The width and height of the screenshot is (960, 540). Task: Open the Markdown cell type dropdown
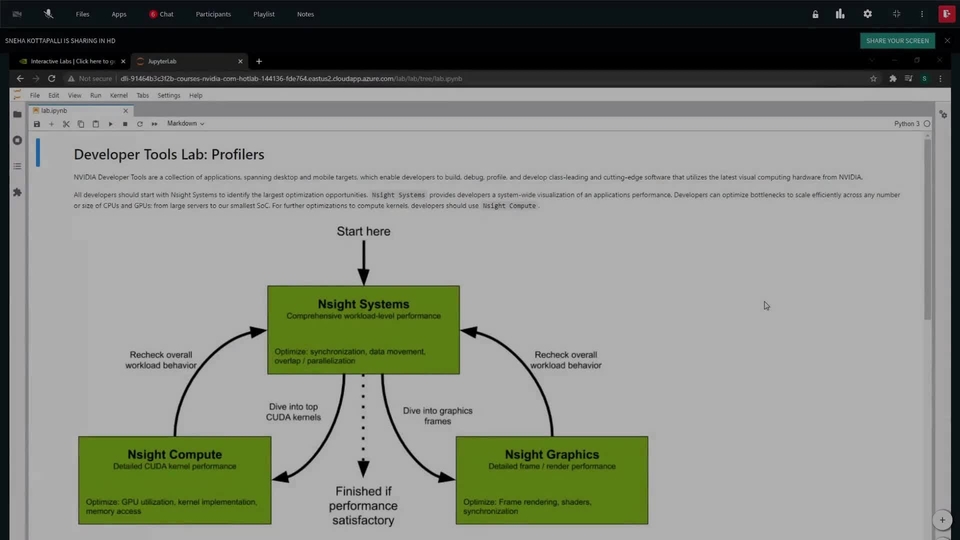coord(185,124)
